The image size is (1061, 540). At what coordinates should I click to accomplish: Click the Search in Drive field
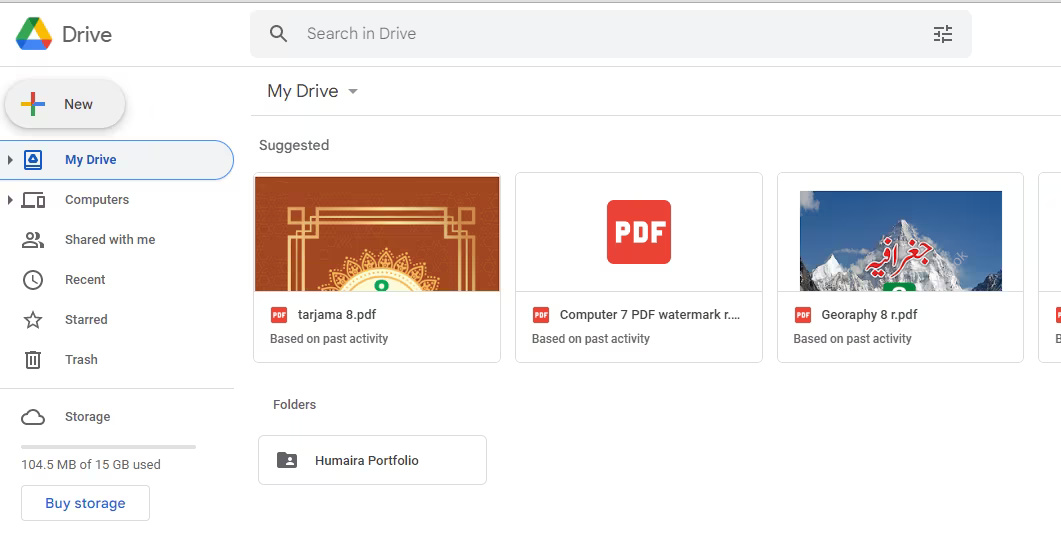click(x=610, y=34)
